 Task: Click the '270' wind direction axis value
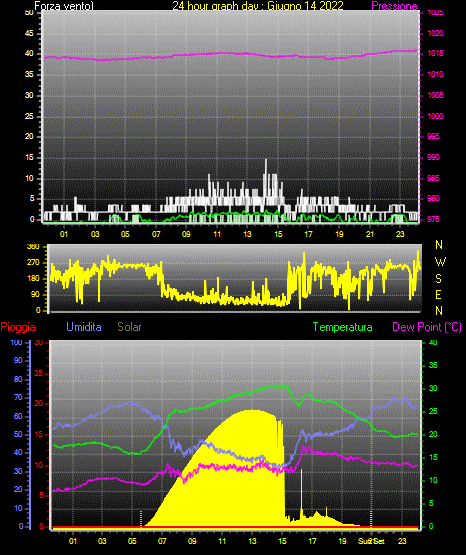click(x=34, y=263)
